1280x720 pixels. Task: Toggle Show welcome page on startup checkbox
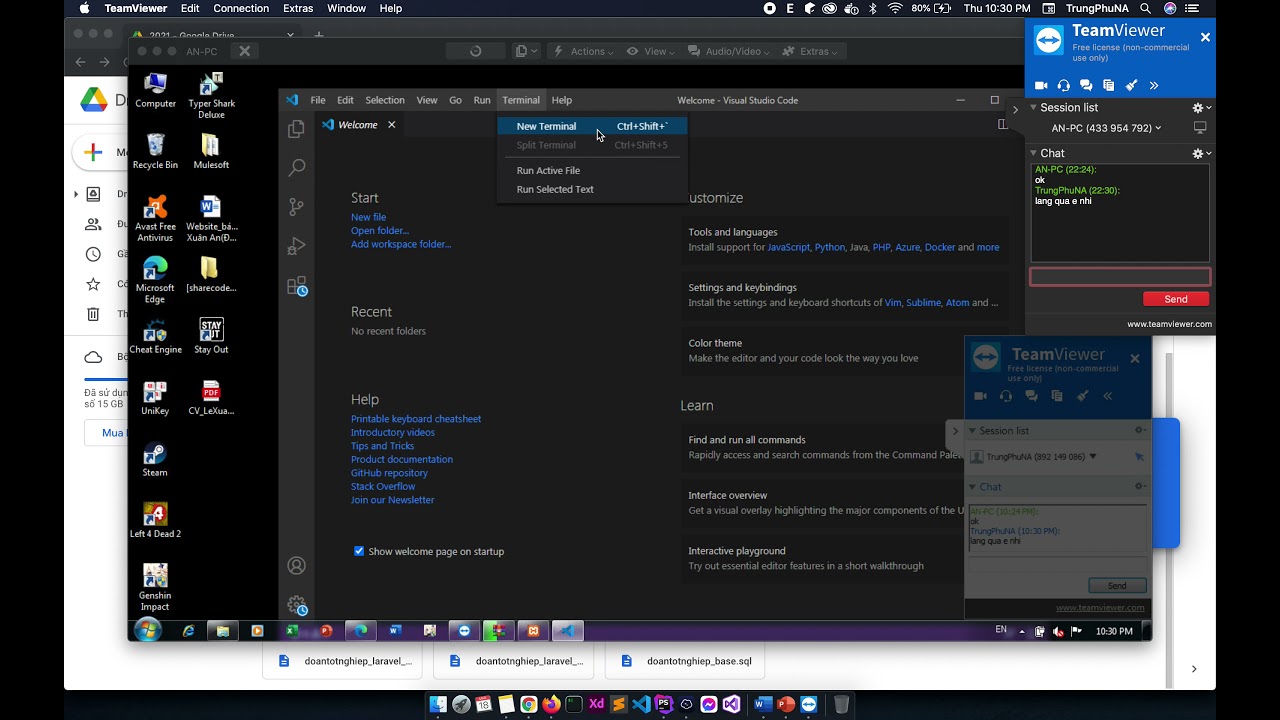pyautogui.click(x=359, y=551)
